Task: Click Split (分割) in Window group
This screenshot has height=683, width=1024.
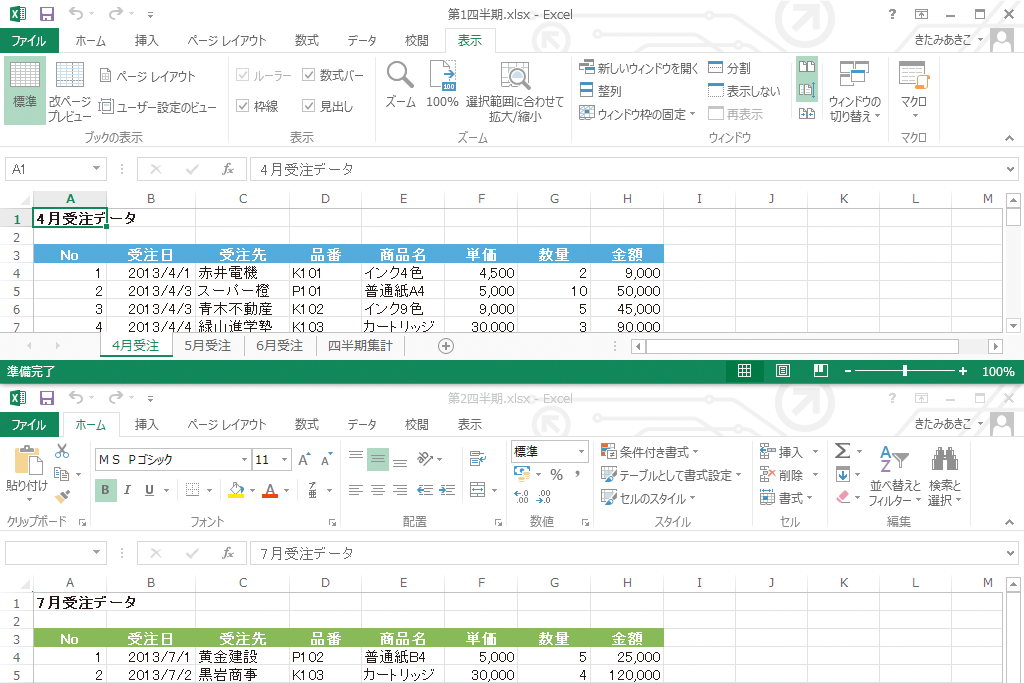Action: tap(729, 68)
